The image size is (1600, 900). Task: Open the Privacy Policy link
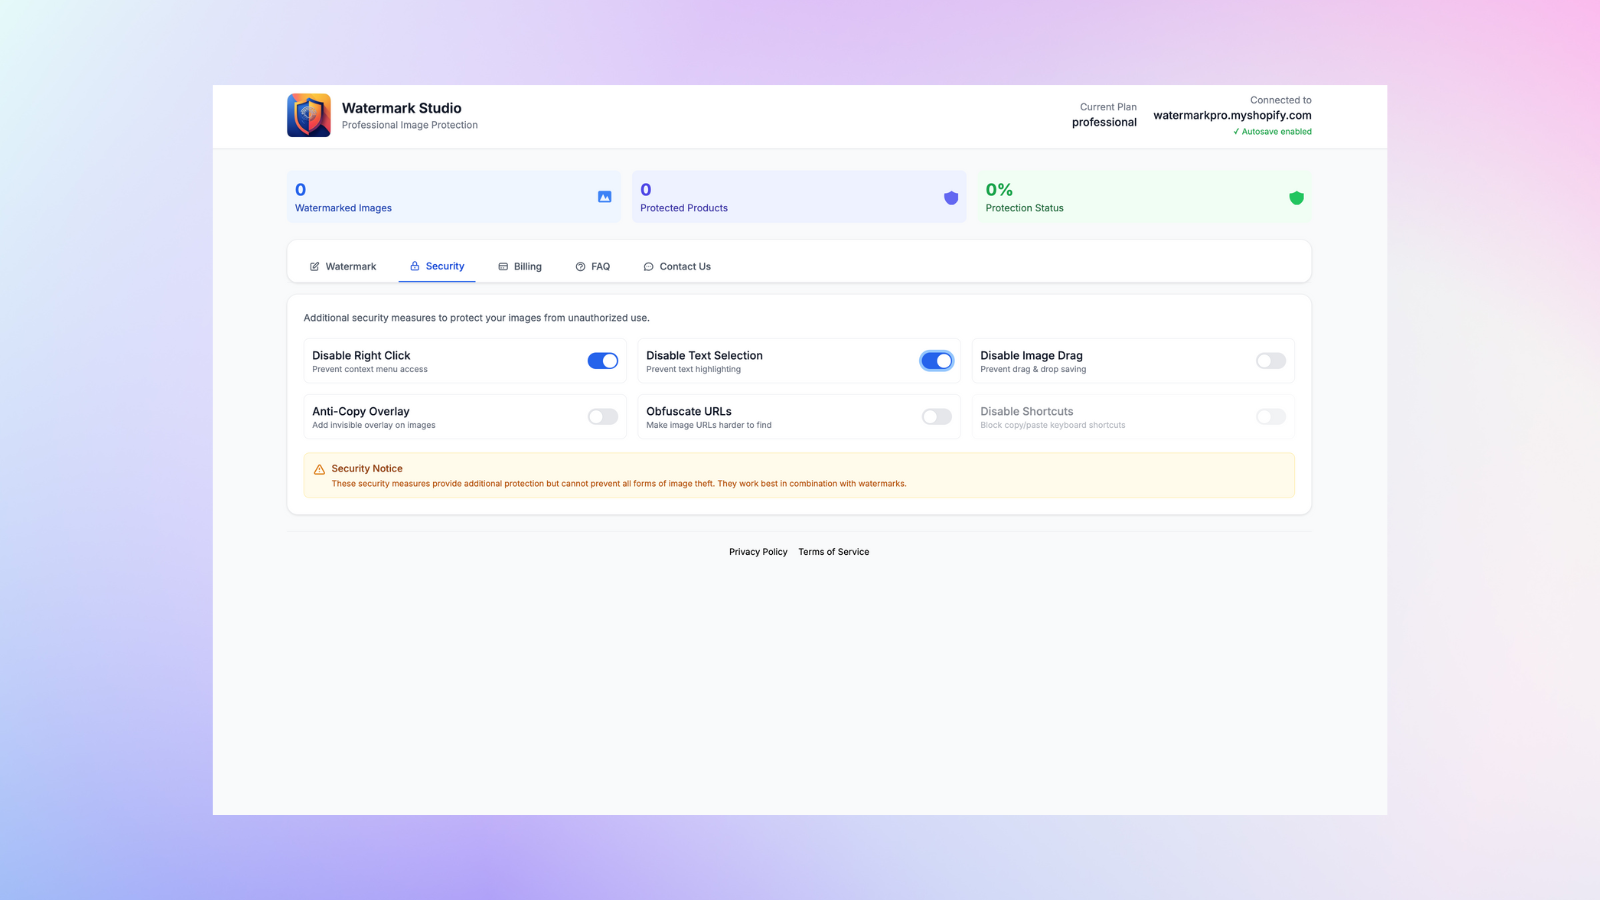point(758,552)
